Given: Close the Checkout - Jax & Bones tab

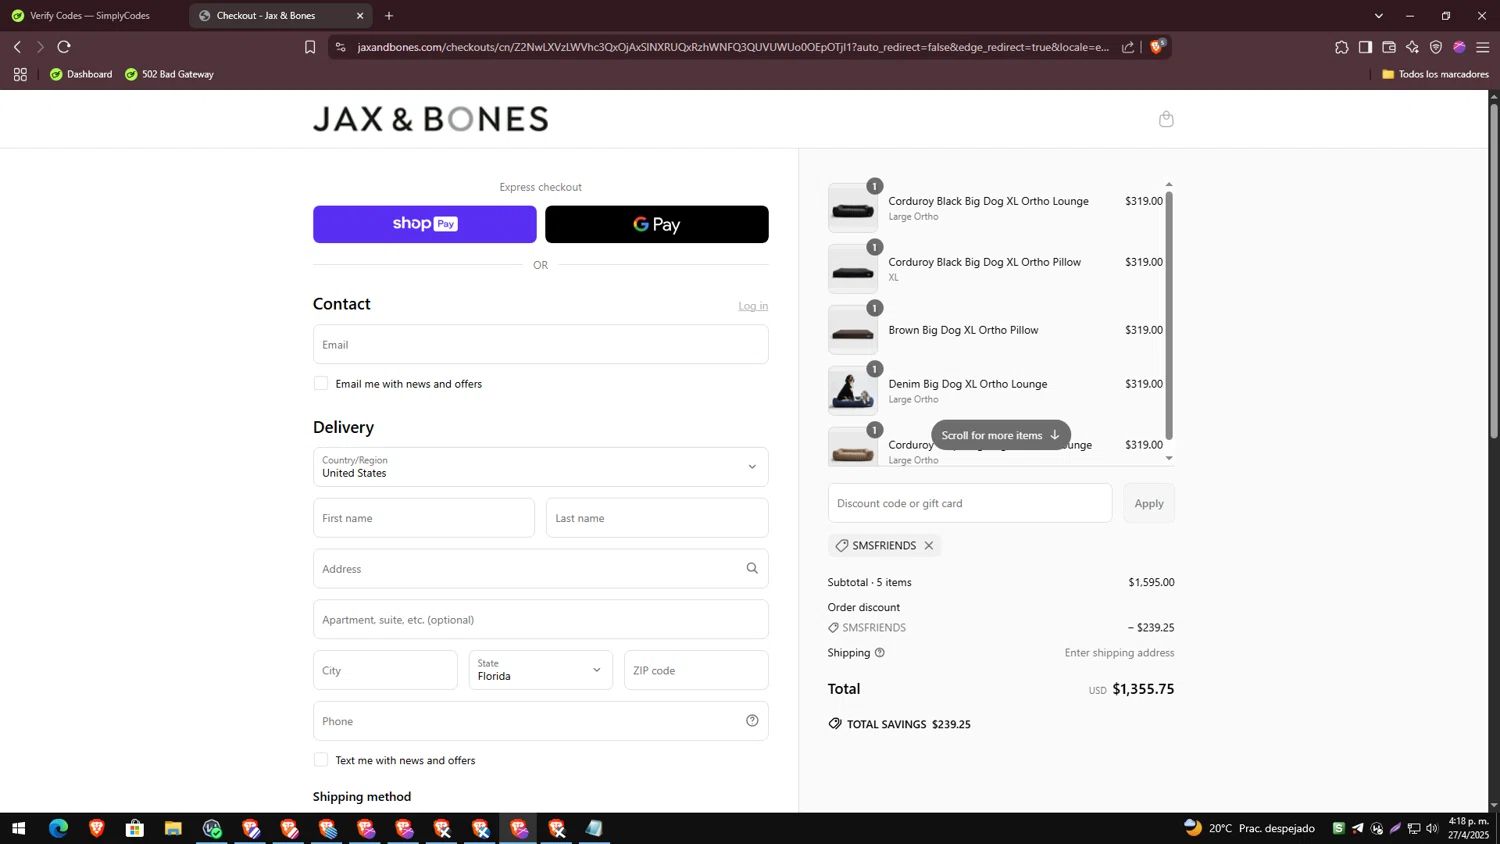Looking at the screenshot, I should click(360, 16).
